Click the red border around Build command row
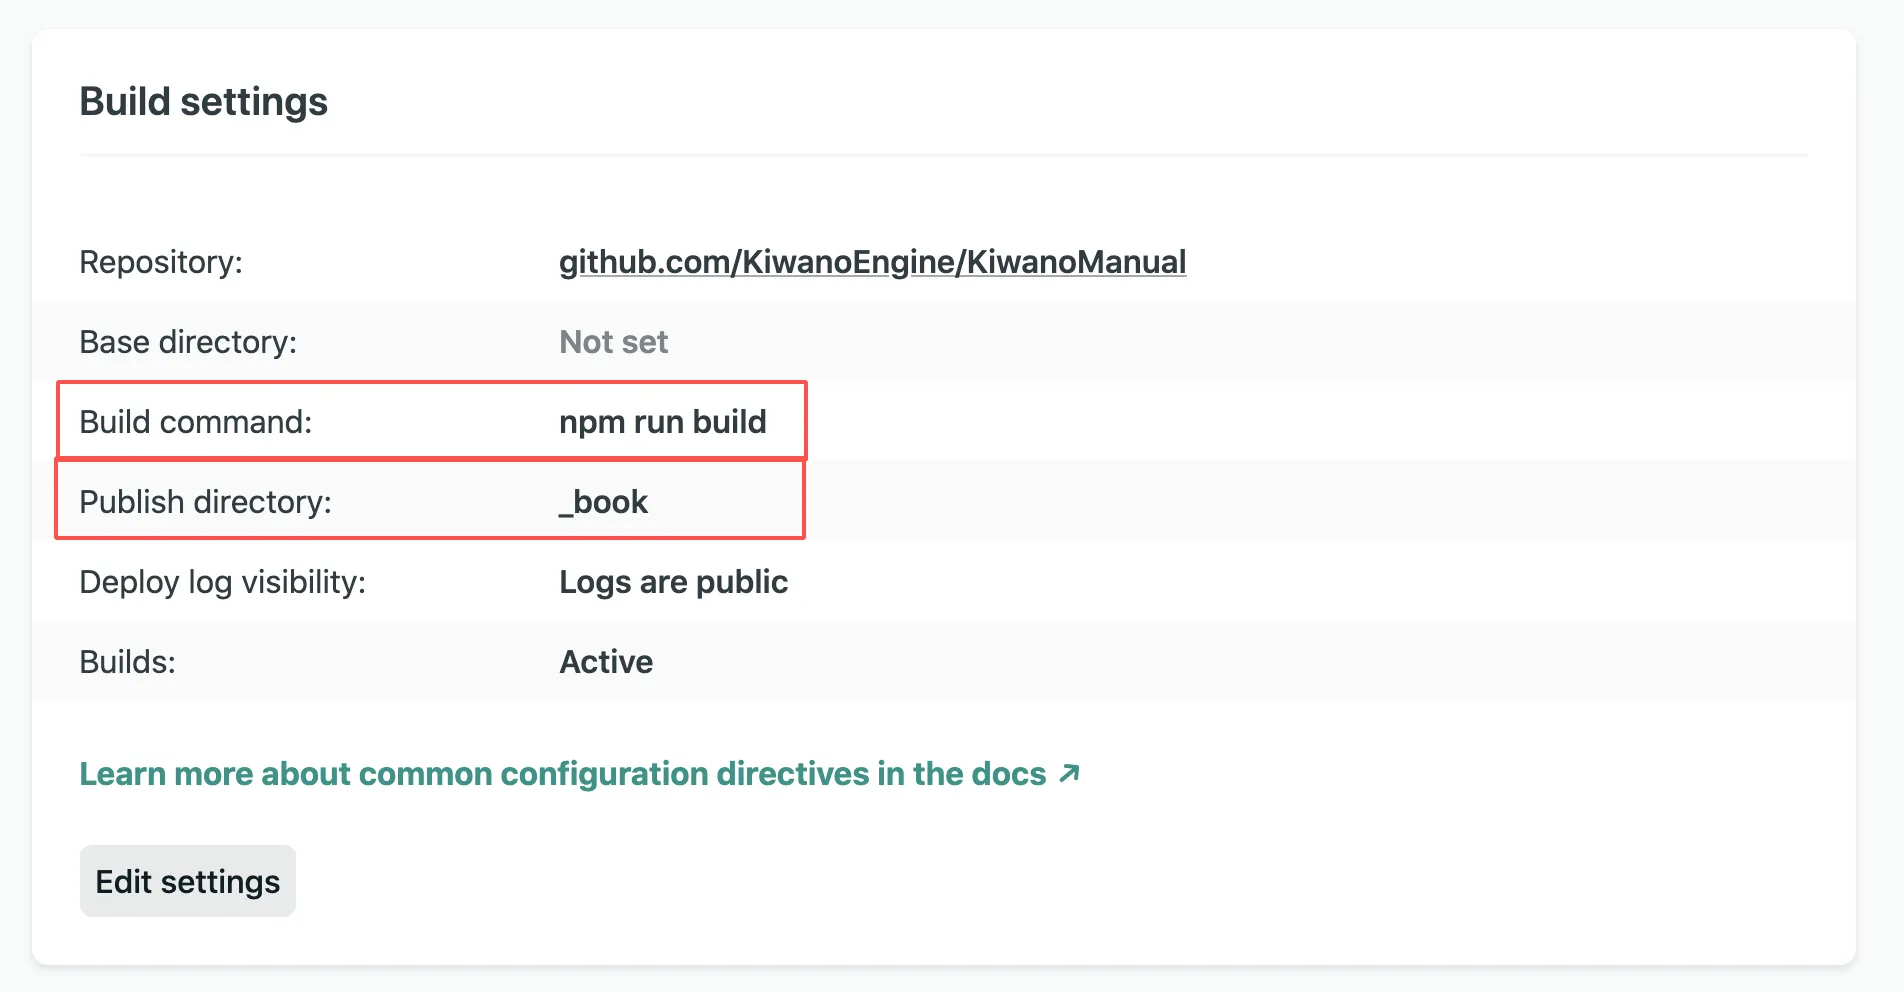Image resolution: width=1904 pixels, height=992 pixels. click(430, 382)
